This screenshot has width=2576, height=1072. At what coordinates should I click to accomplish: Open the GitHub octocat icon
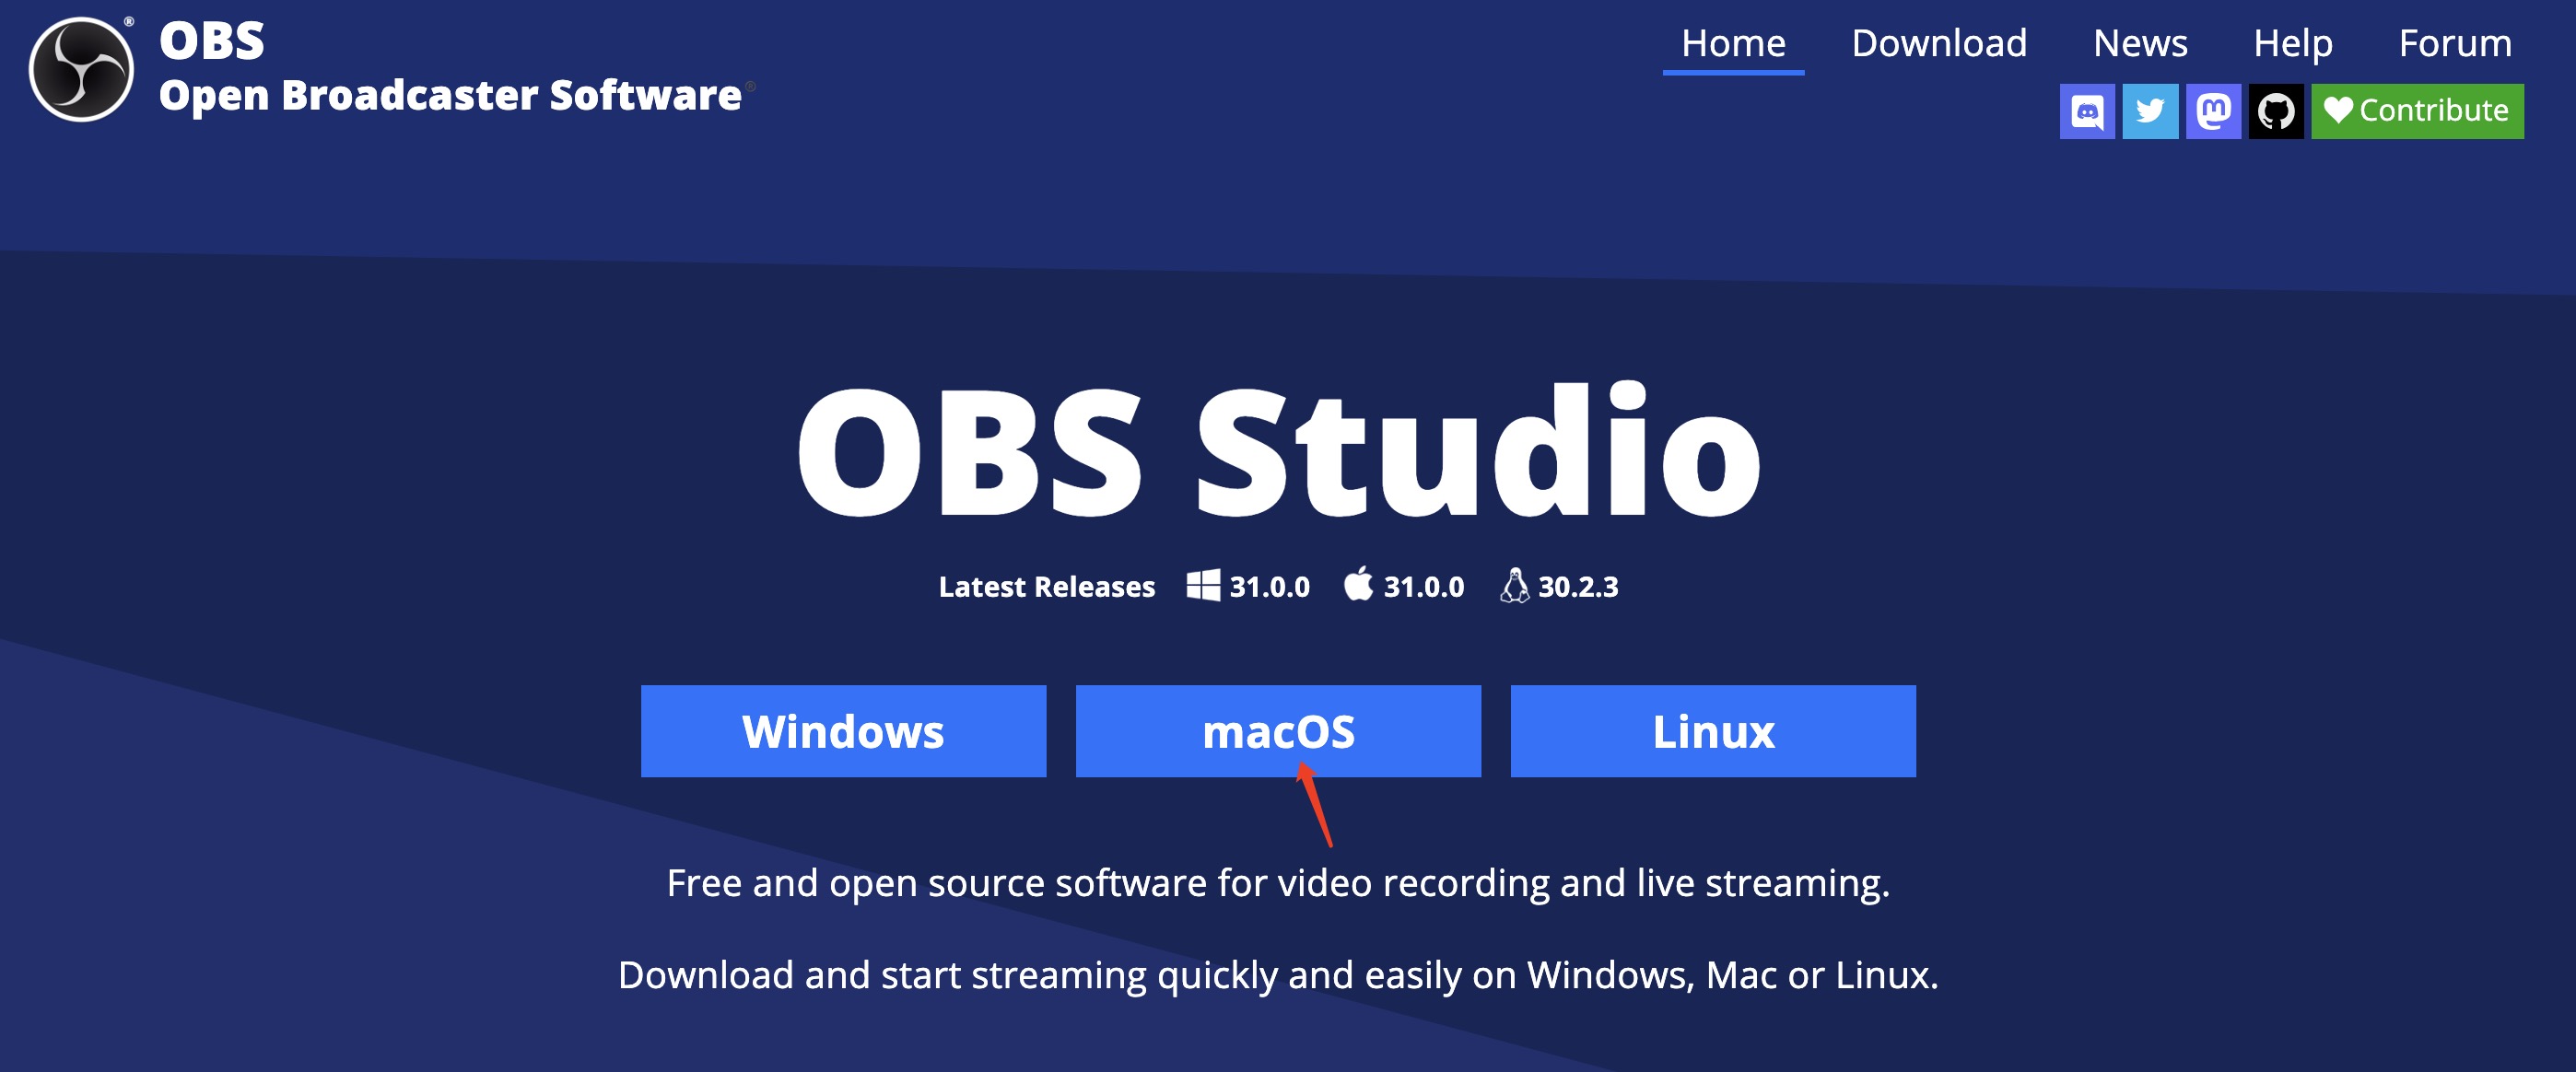click(2275, 111)
